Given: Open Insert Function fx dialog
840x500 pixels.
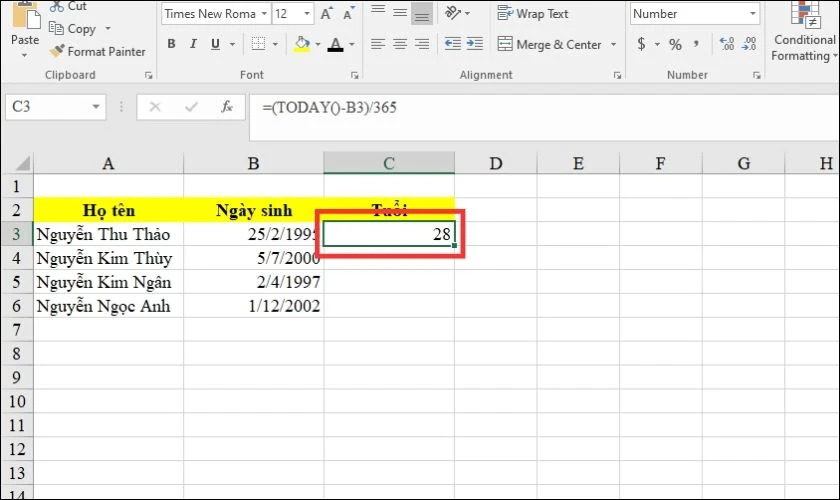Looking at the screenshot, I should coord(227,107).
